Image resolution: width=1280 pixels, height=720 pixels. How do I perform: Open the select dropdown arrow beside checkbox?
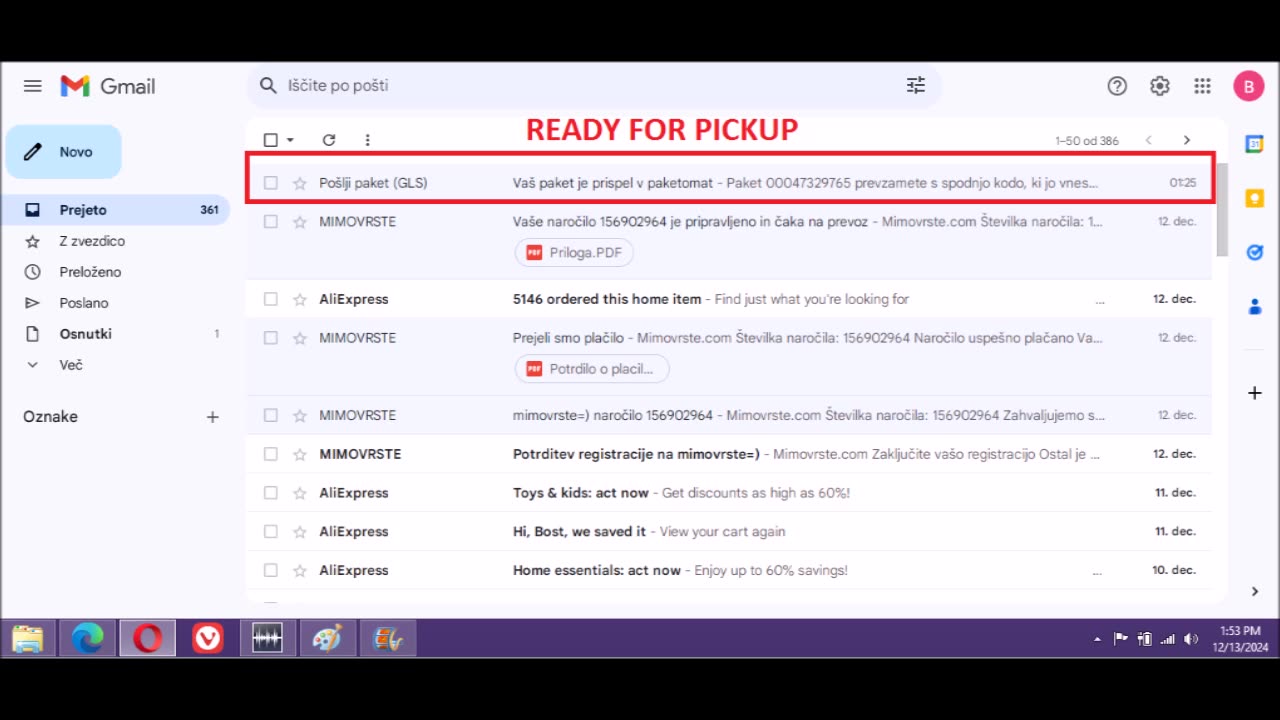[291, 141]
